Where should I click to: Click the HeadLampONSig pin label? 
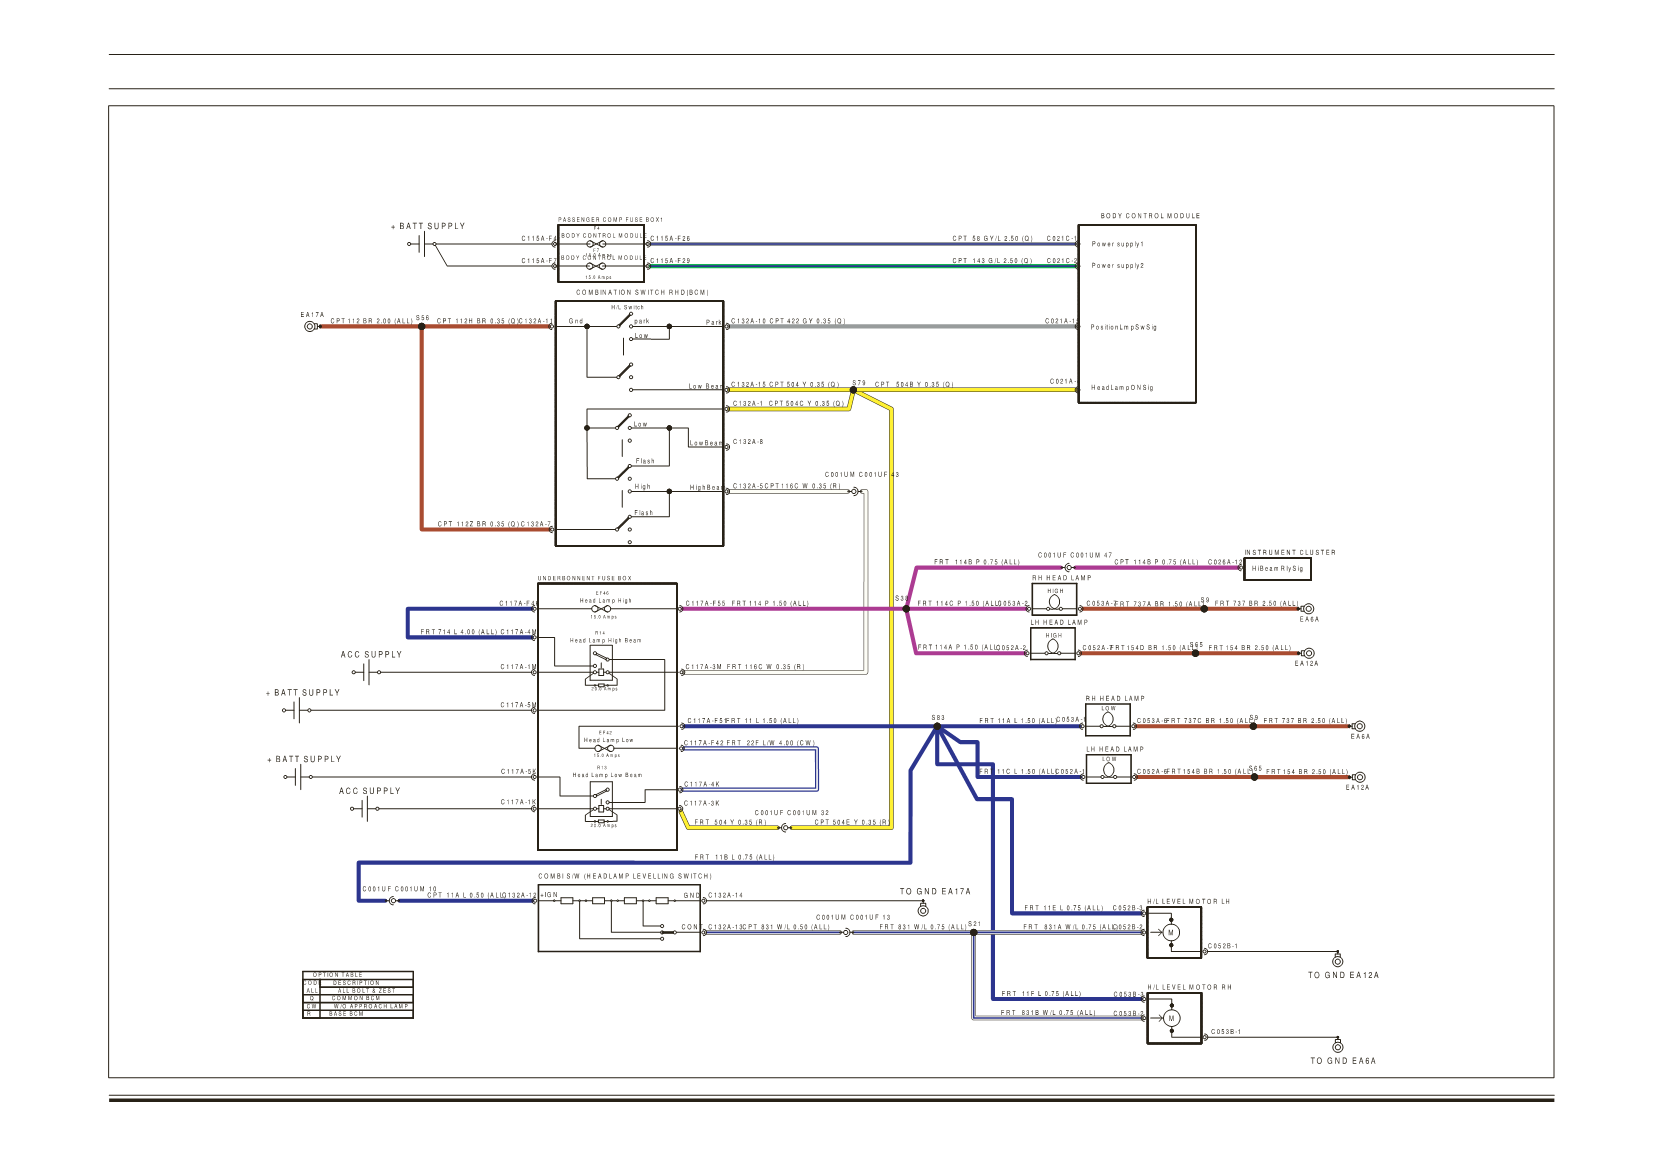point(1122,388)
